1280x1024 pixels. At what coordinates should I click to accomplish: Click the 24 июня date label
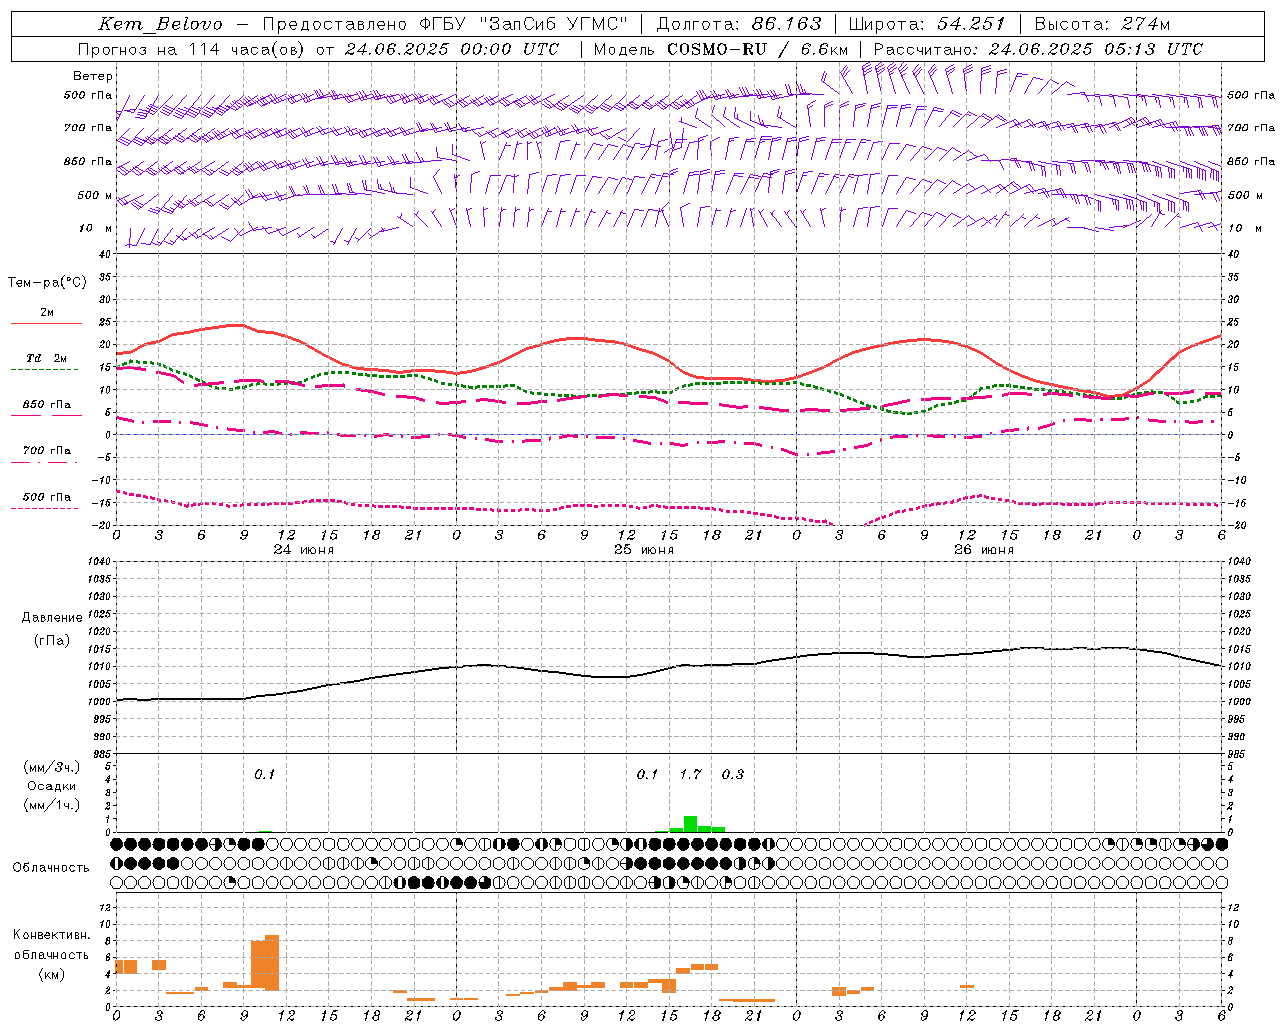click(x=304, y=550)
